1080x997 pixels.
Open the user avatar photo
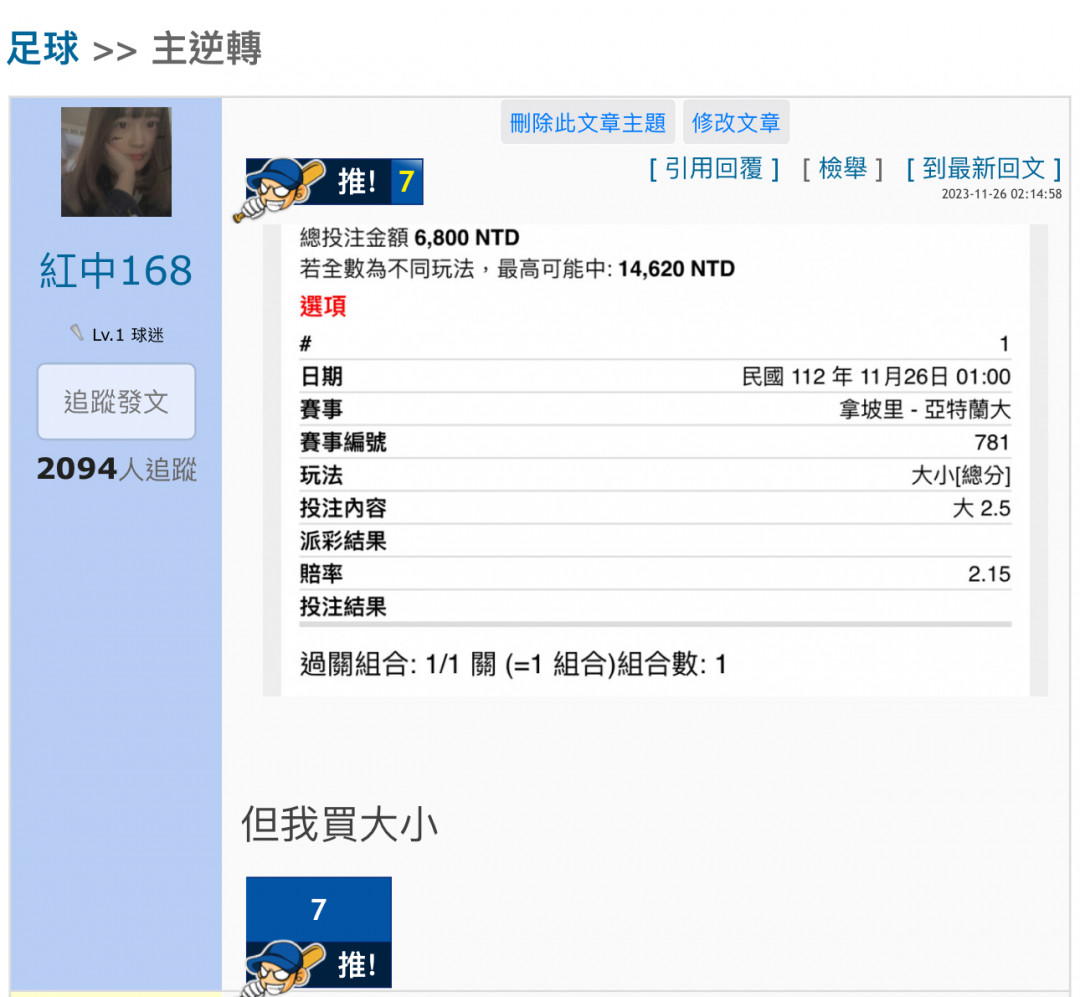tap(116, 162)
